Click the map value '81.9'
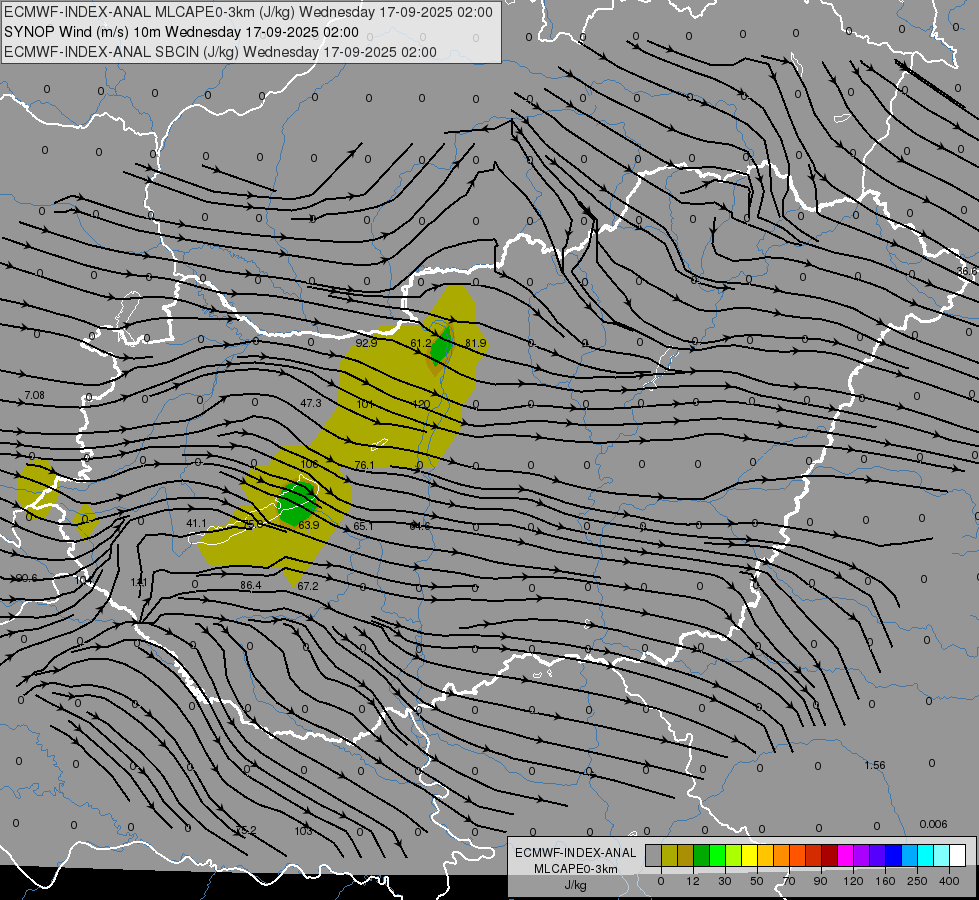Viewport: 979px width, 900px height. tap(475, 343)
